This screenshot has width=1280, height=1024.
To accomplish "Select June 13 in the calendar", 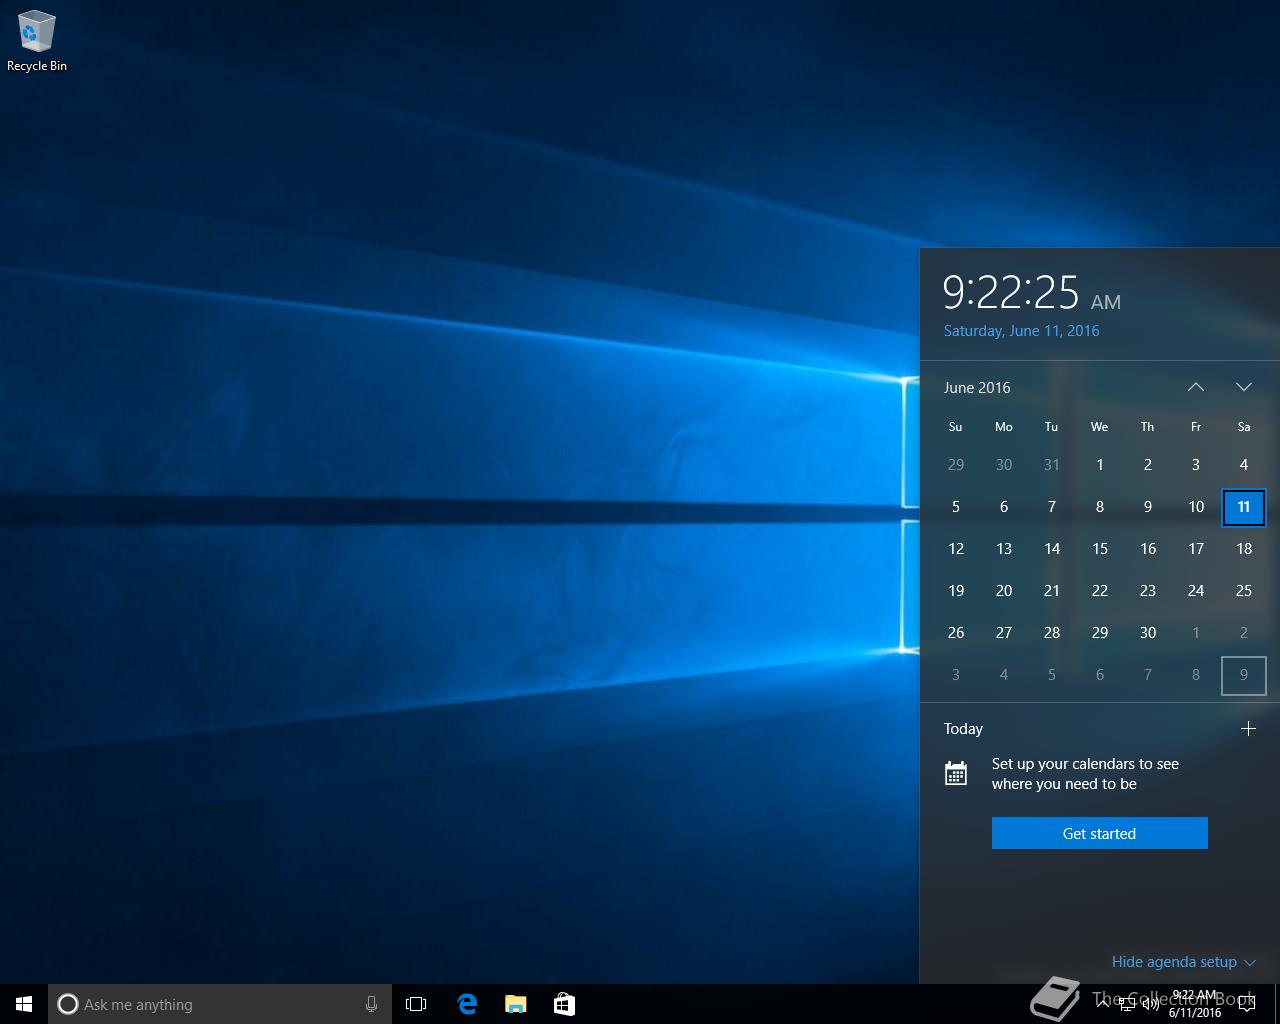I will coord(1004,549).
